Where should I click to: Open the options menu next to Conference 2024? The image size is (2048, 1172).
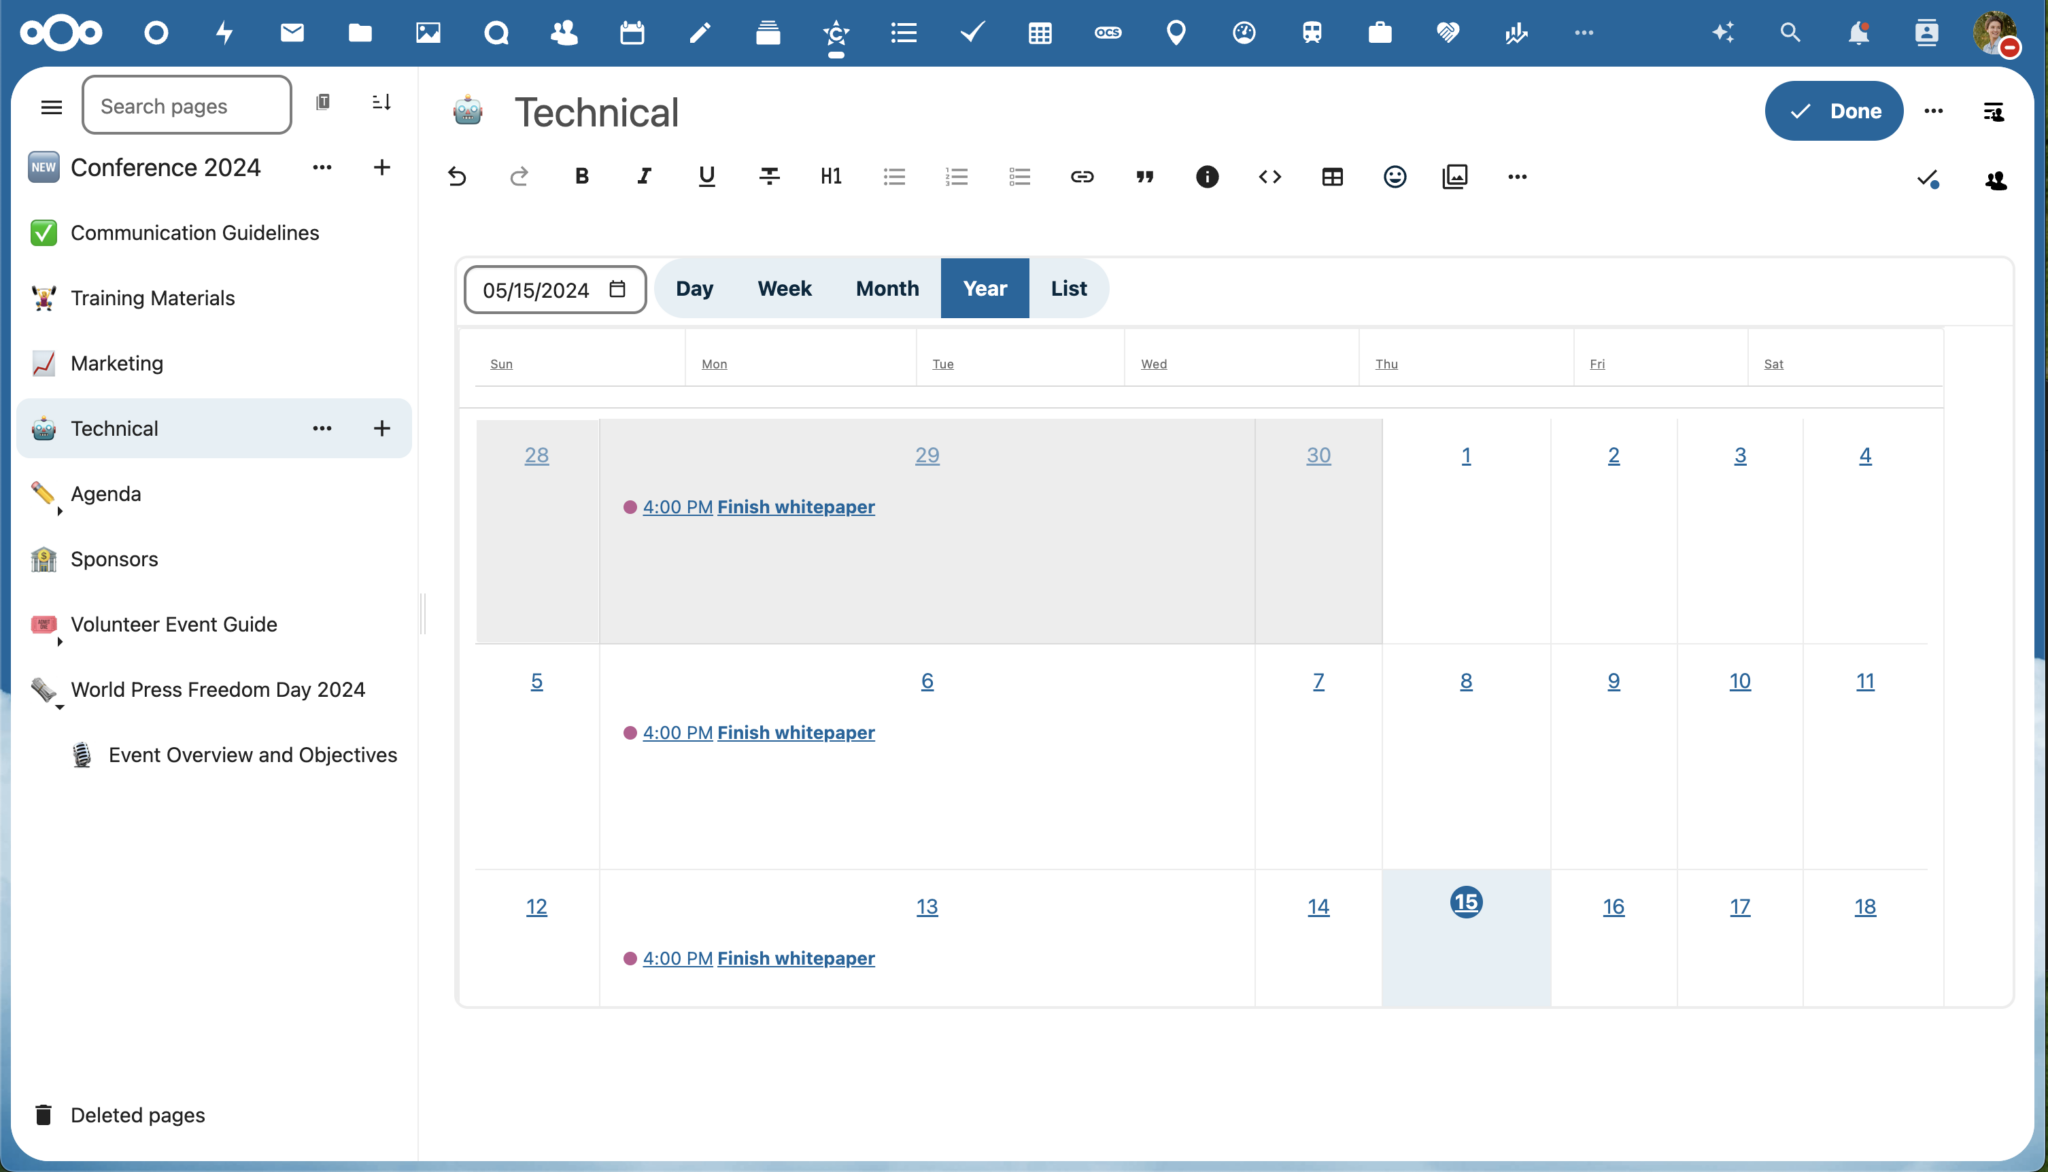pyautogui.click(x=322, y=167)
